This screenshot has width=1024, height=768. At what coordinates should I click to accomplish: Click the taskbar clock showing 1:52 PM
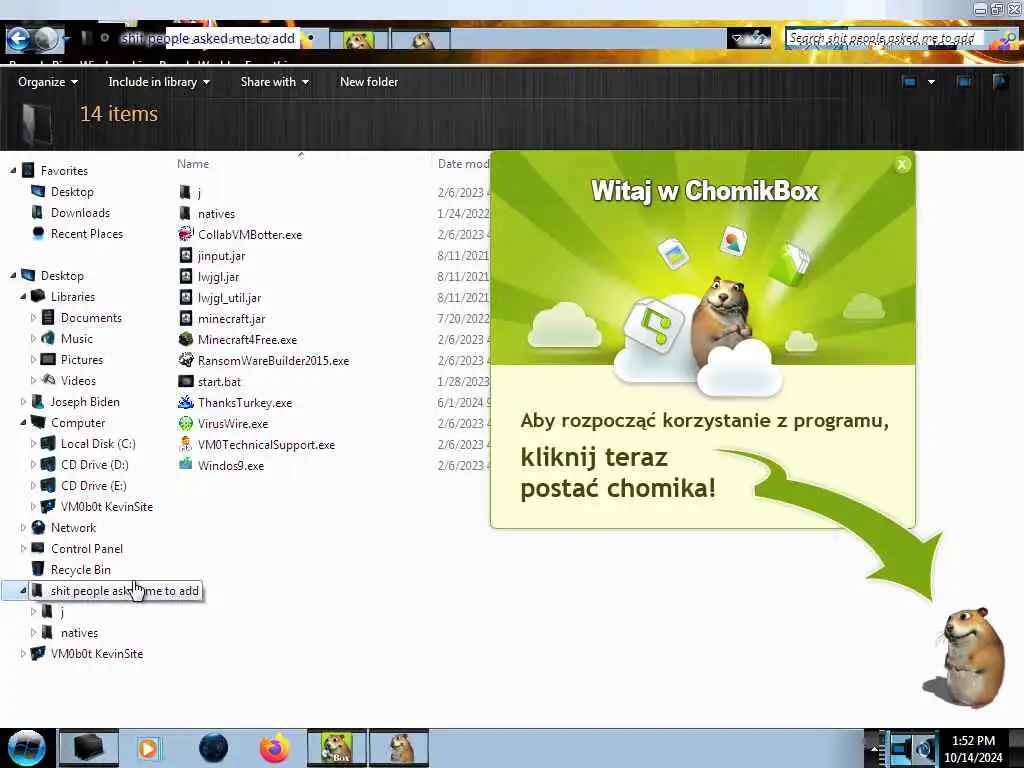[973, 741]
